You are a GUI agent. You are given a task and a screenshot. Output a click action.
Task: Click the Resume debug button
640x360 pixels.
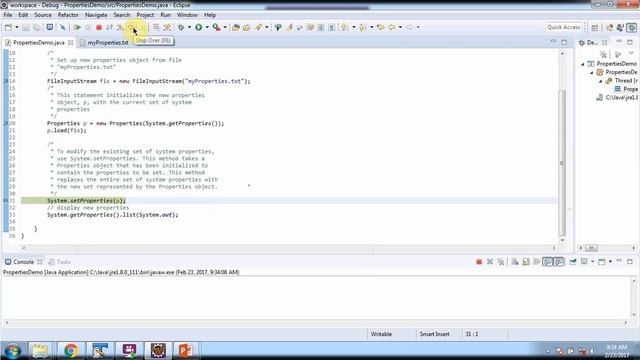(x=77, y=27)
